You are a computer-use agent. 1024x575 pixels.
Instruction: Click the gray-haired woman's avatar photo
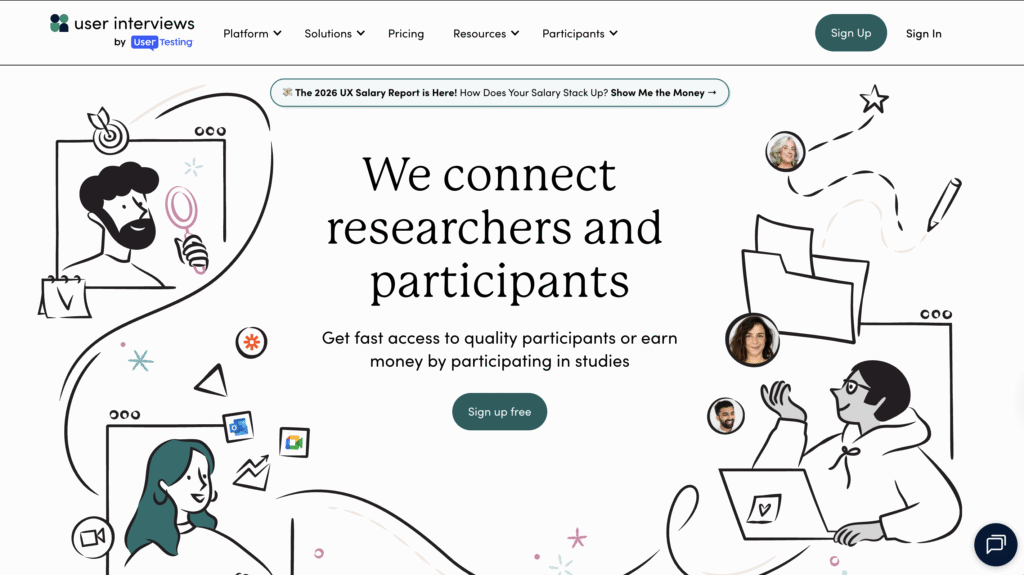point(786,152)
